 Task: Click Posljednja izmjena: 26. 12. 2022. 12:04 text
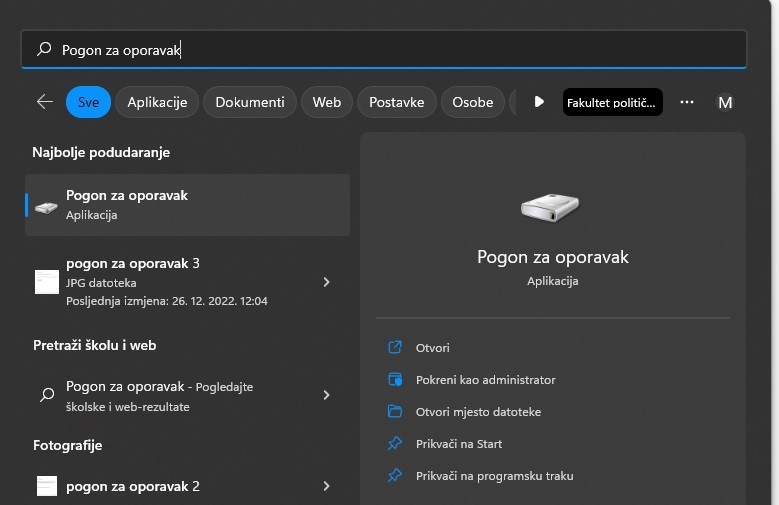click(x=166, y=301)
